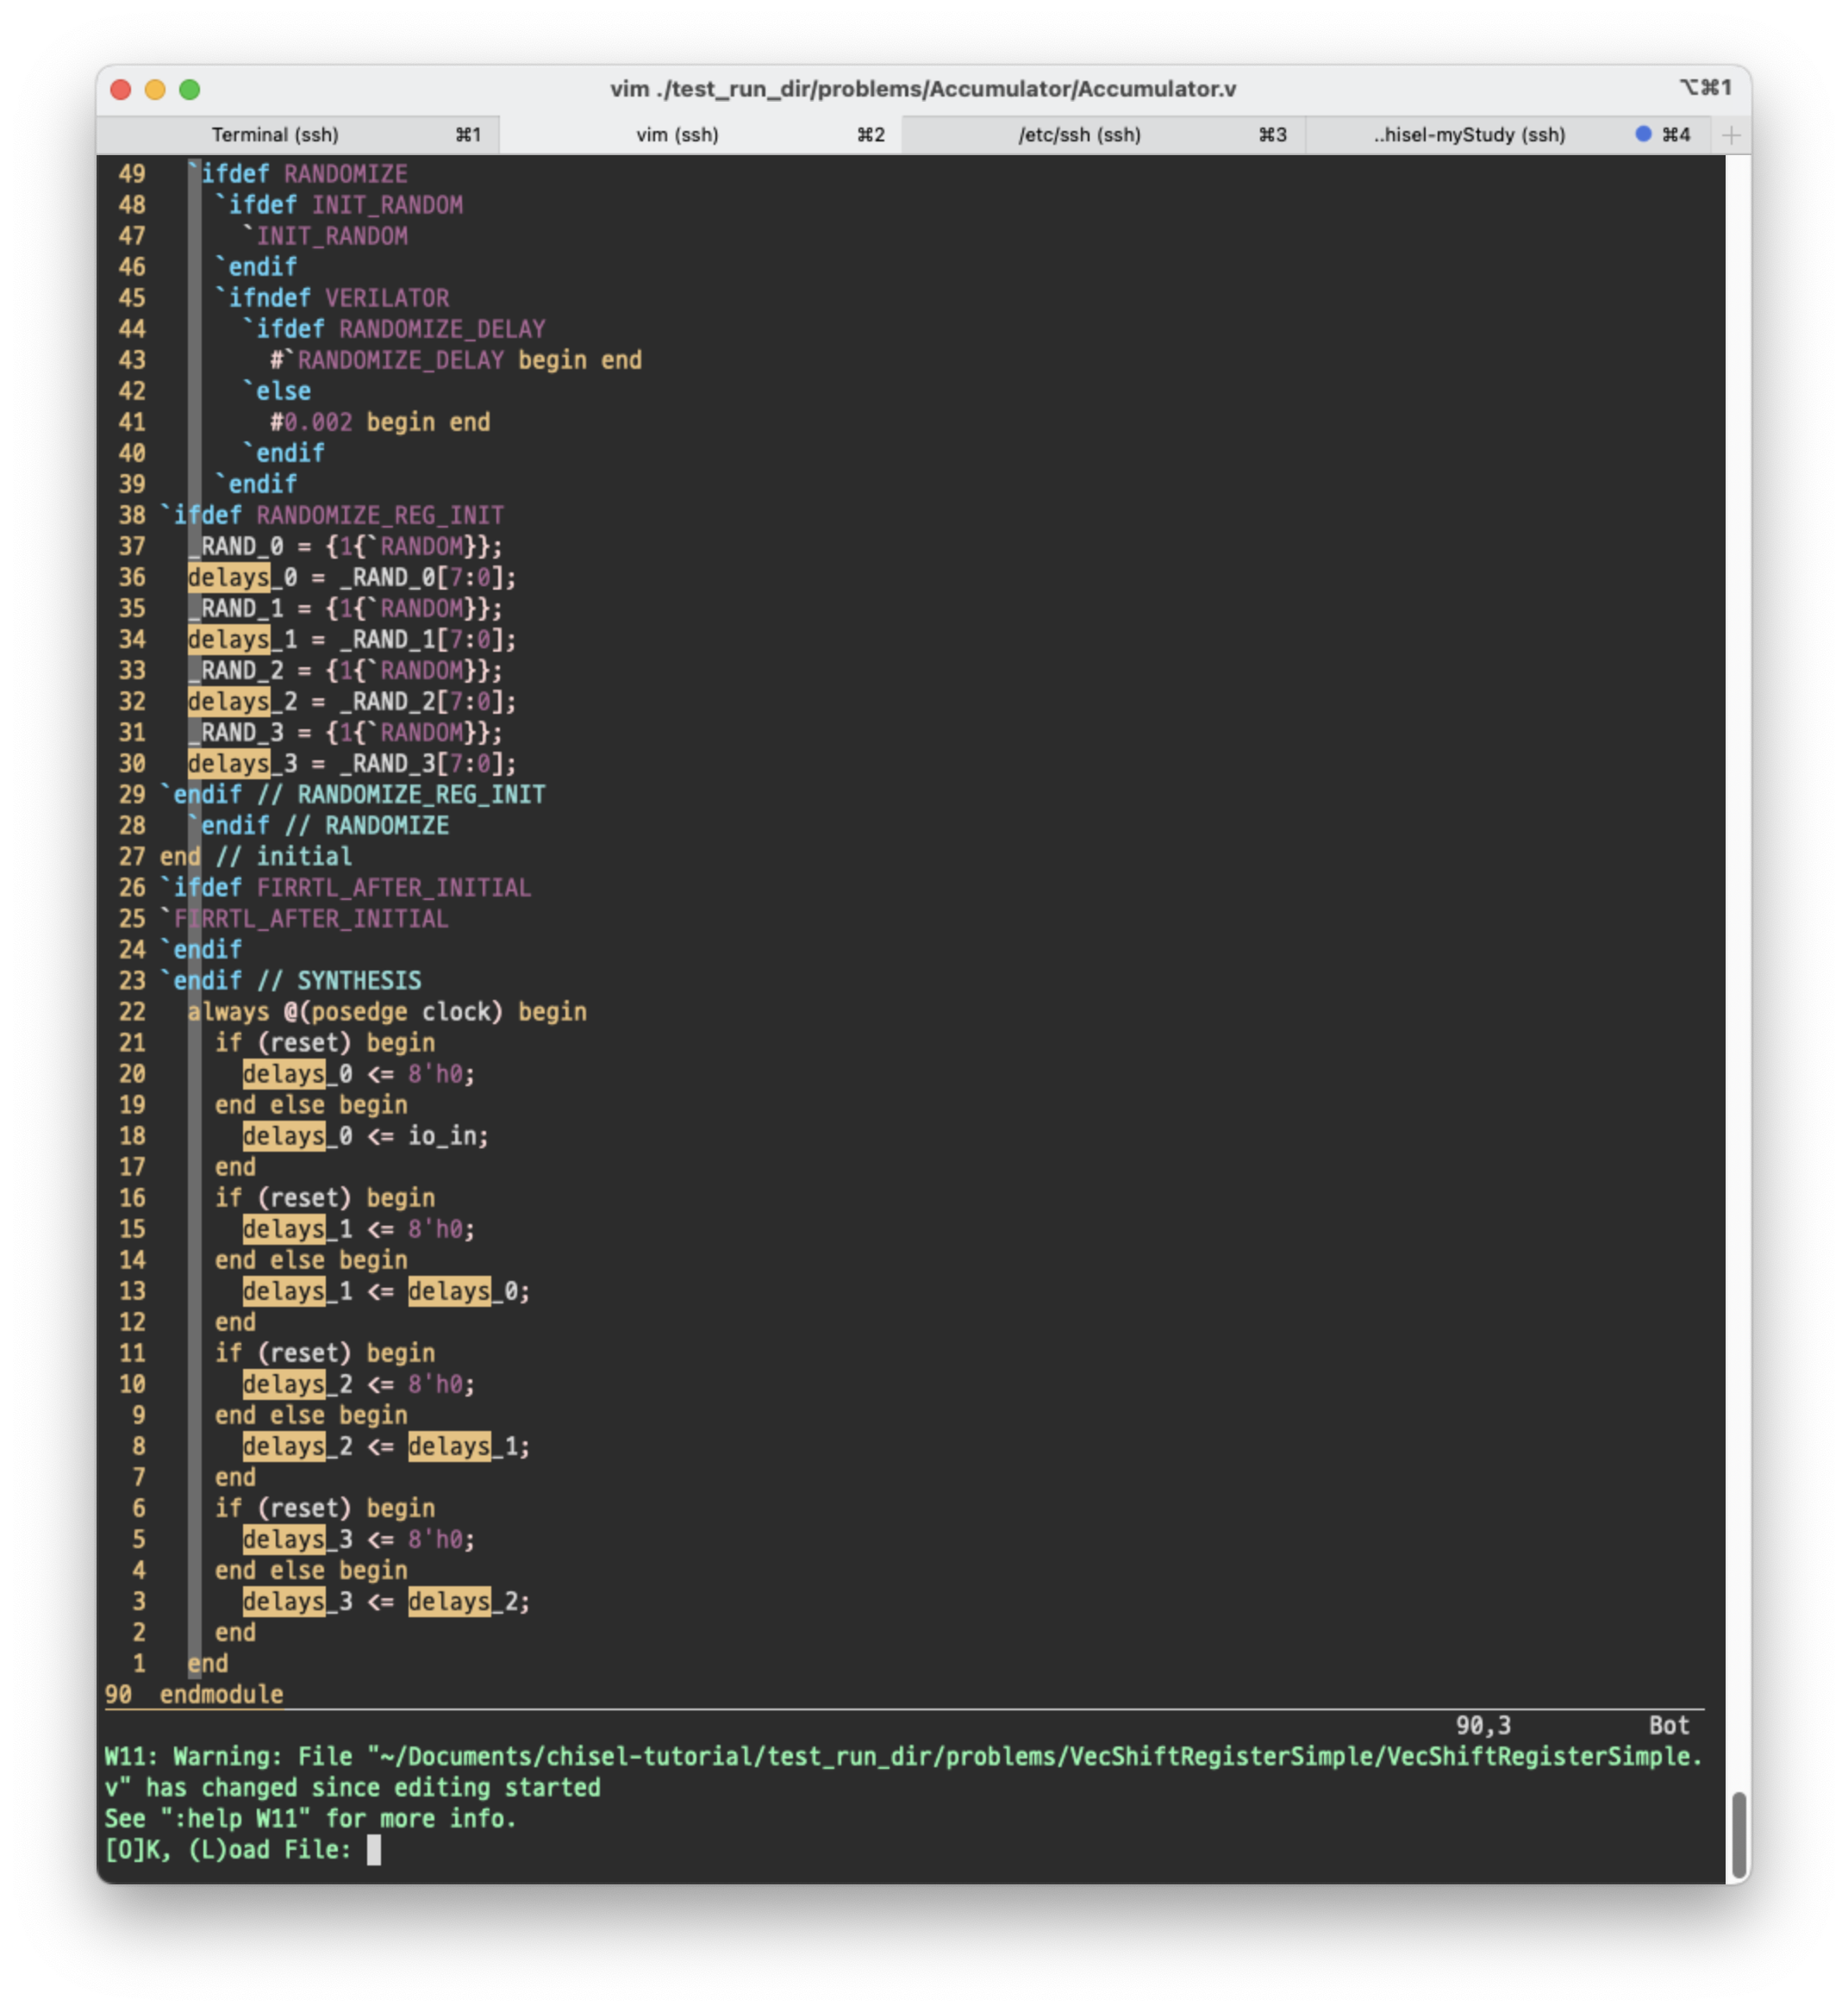Screen dimensions: 1848x2012
Task: Open the /etc/ssh (ssh) tab
Action: 1103,135
